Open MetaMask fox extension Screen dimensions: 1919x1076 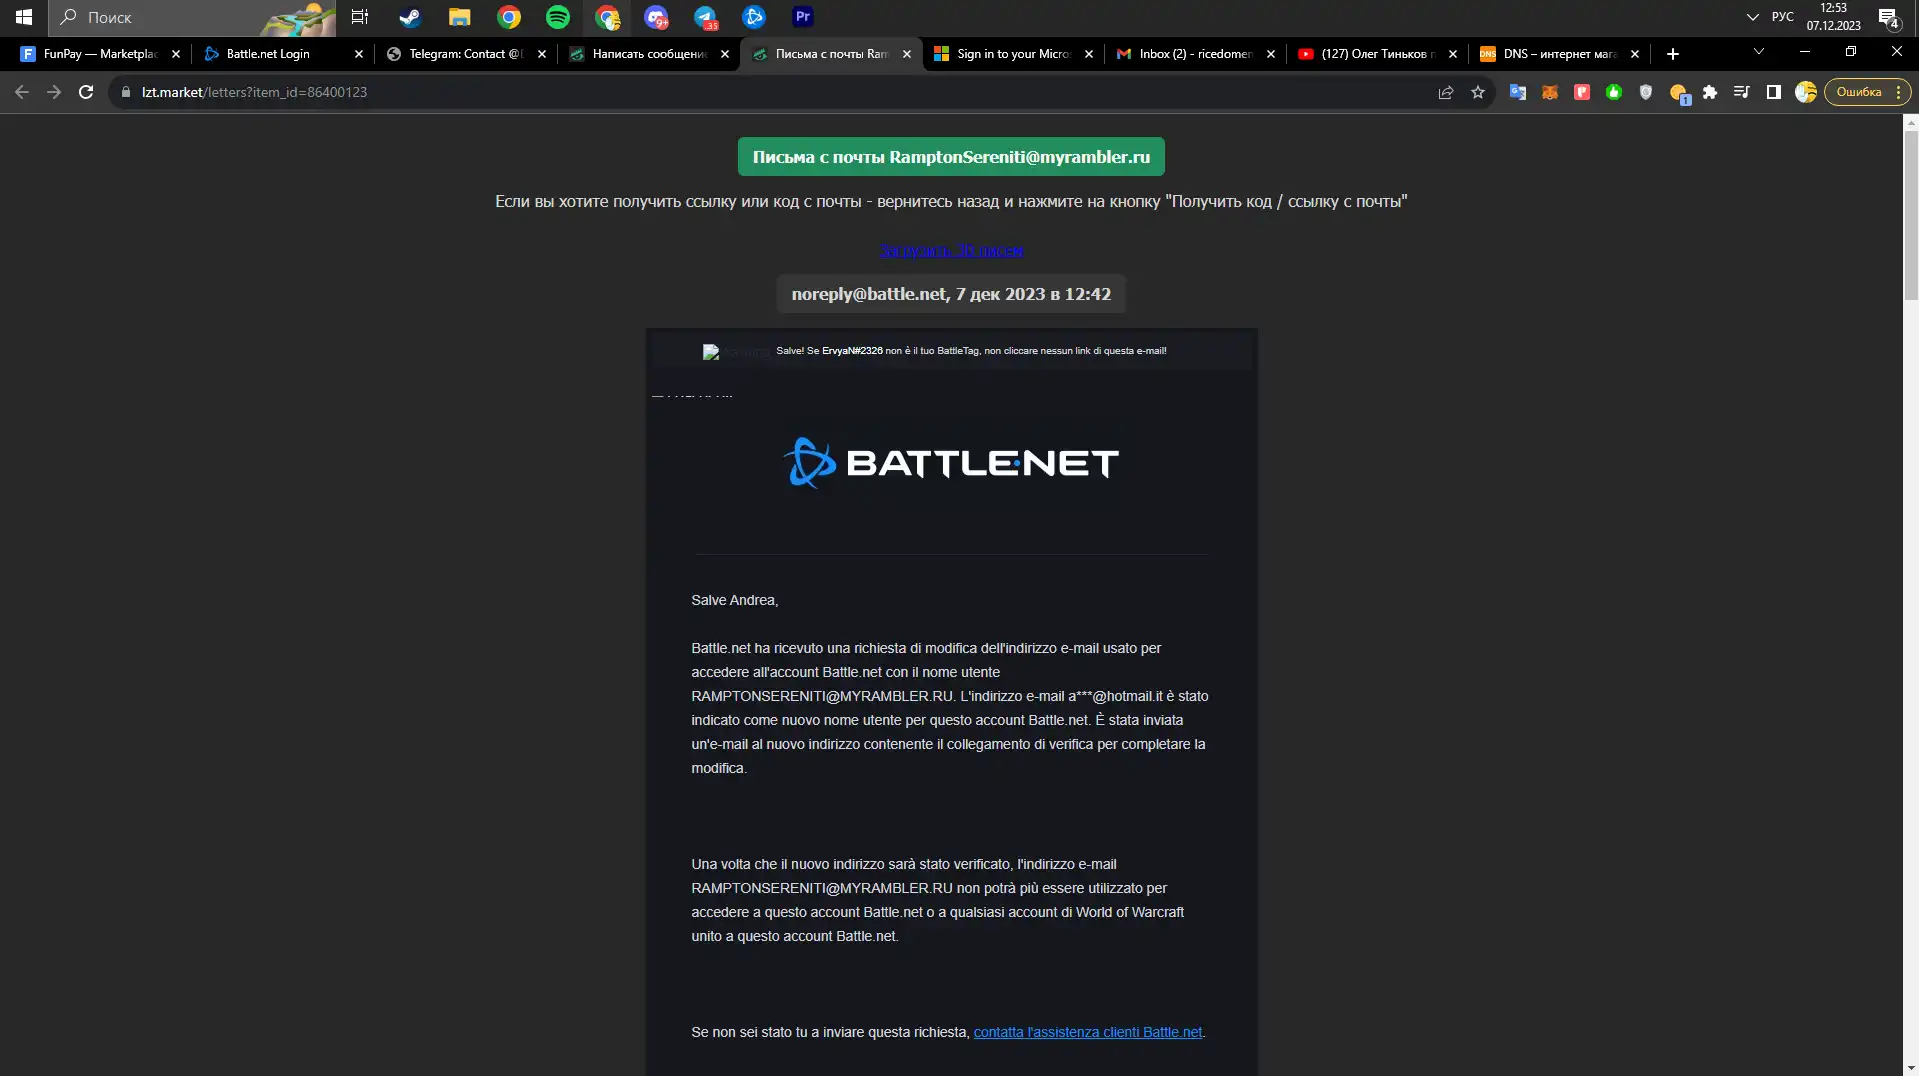point(1549,92)
